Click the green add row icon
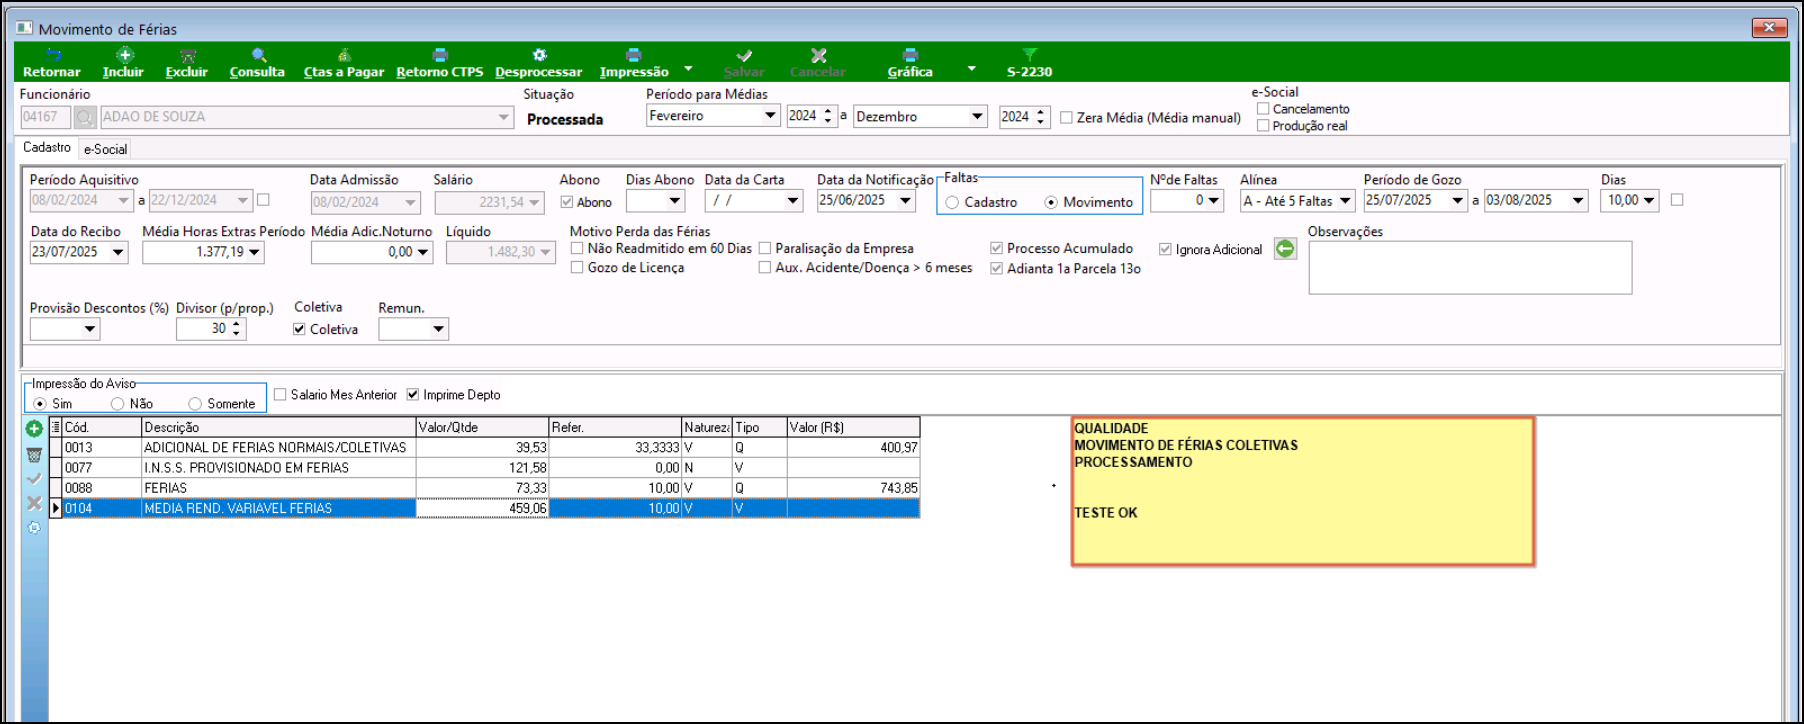 (x=34, y=429)
